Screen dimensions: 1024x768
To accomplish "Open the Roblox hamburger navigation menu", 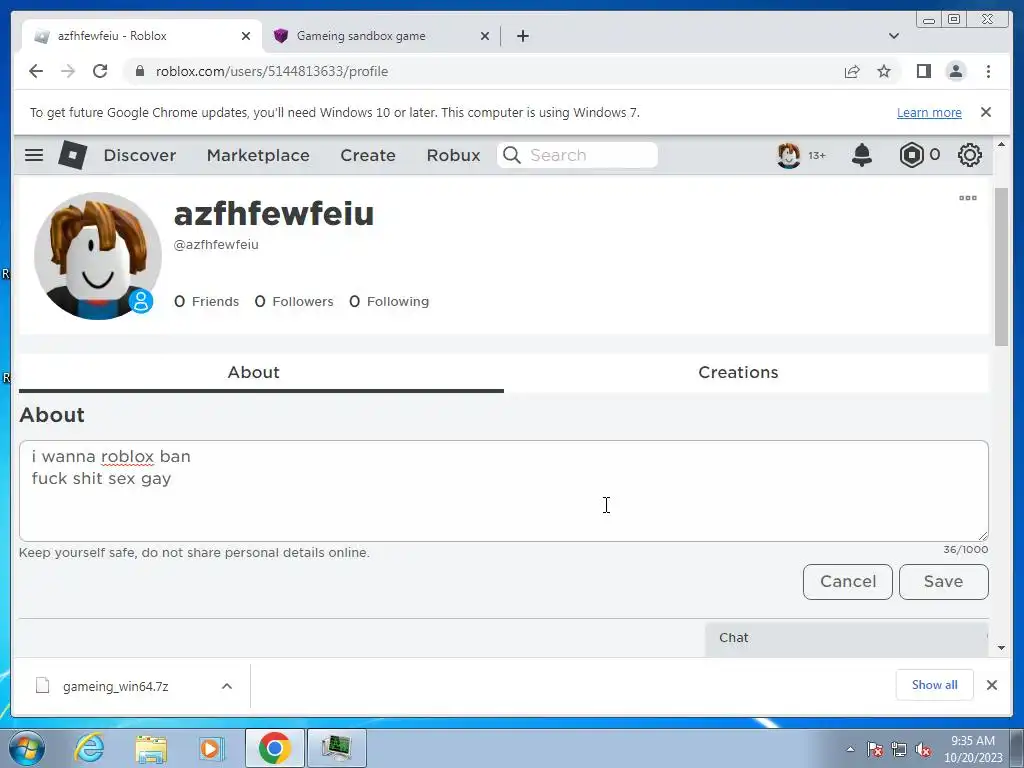I will pos(34,155).
